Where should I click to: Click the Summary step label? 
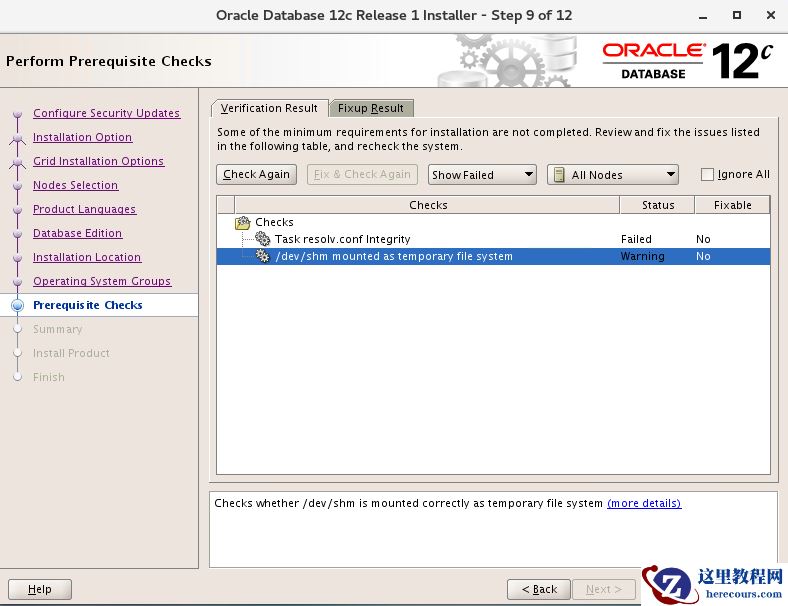57,329
